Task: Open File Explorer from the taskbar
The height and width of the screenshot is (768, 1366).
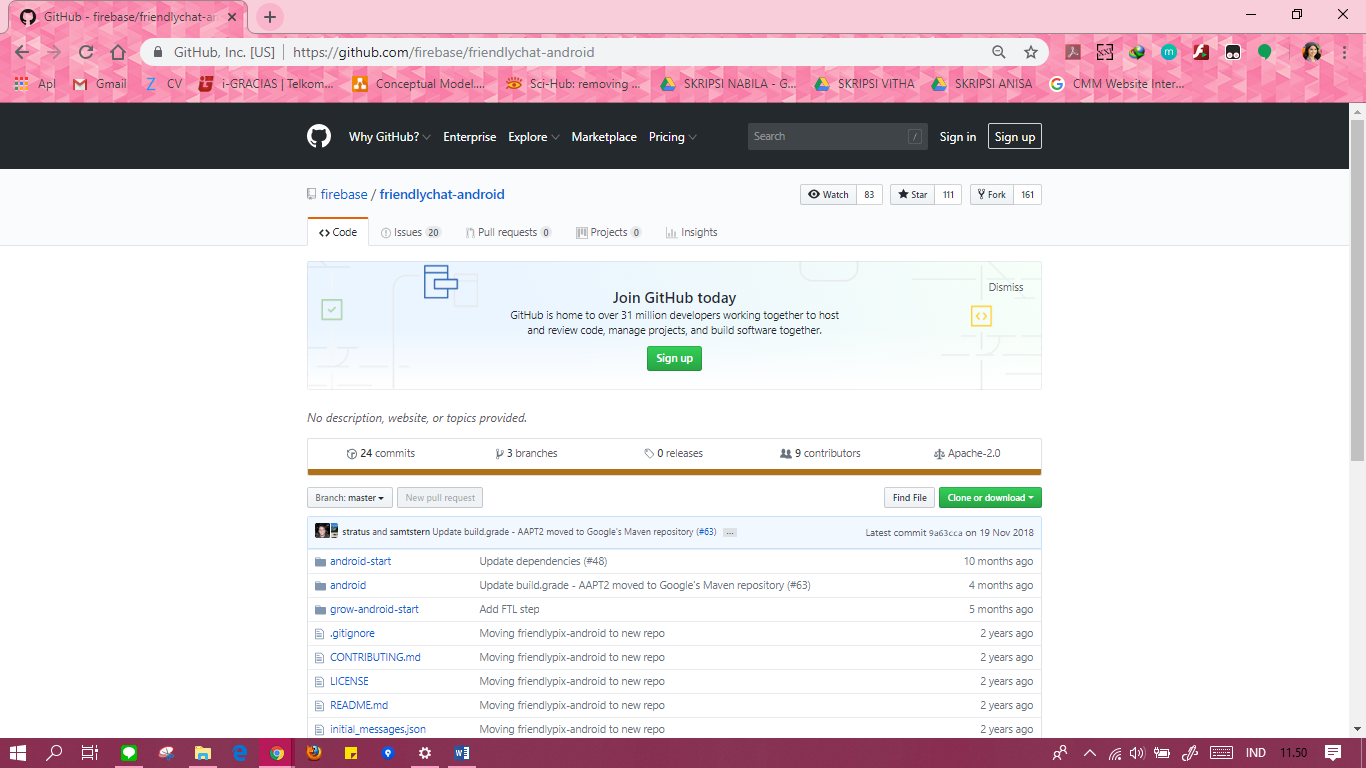Action: 203,753
